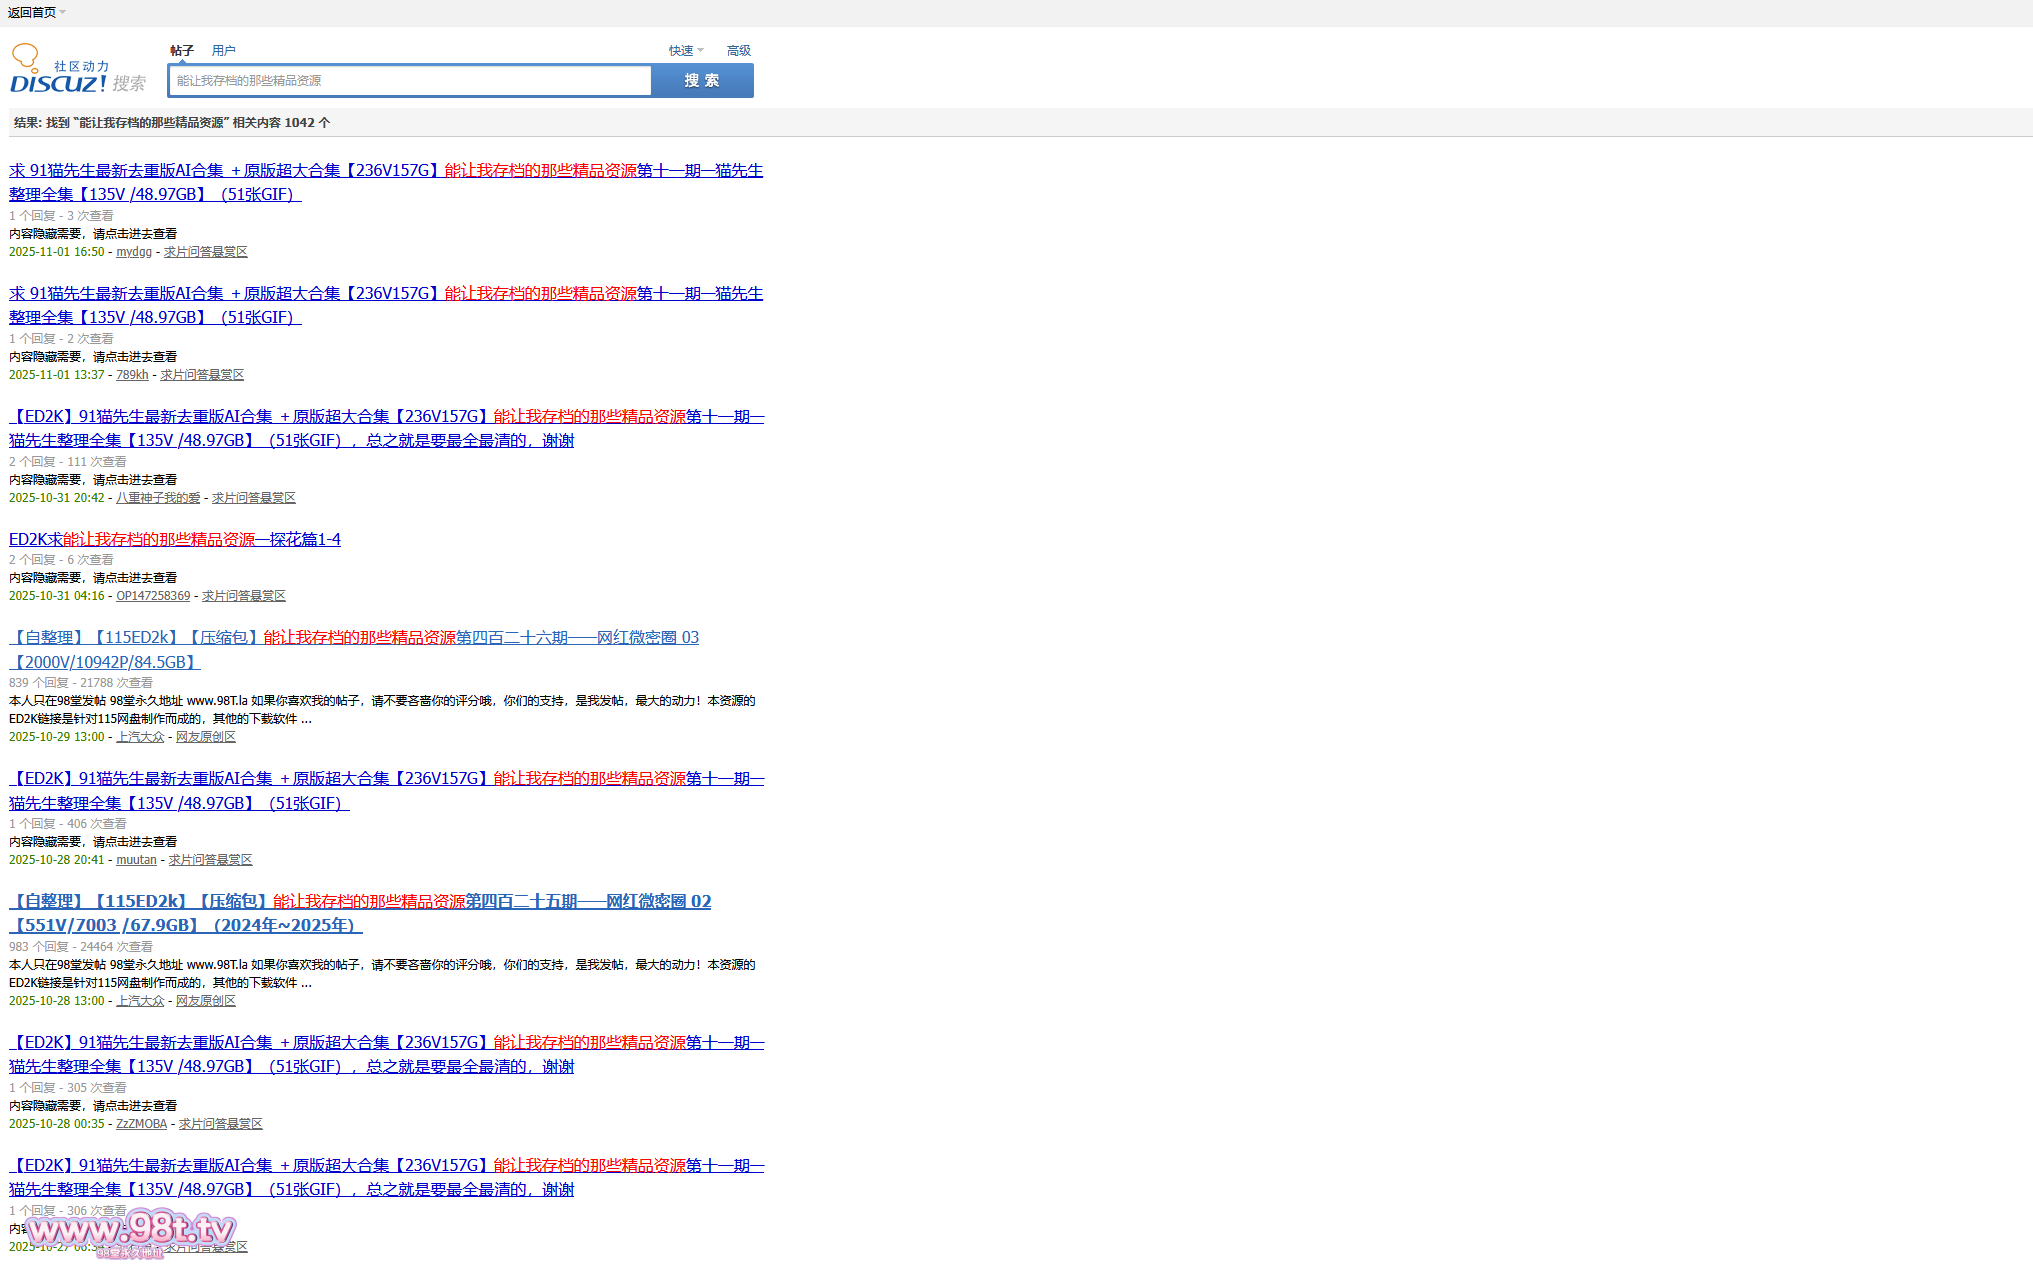This screenshot has width=2033, height=1268.
Task: Click the Discuz! search logo
Action: pyautogui.click(x=77, y=71)
